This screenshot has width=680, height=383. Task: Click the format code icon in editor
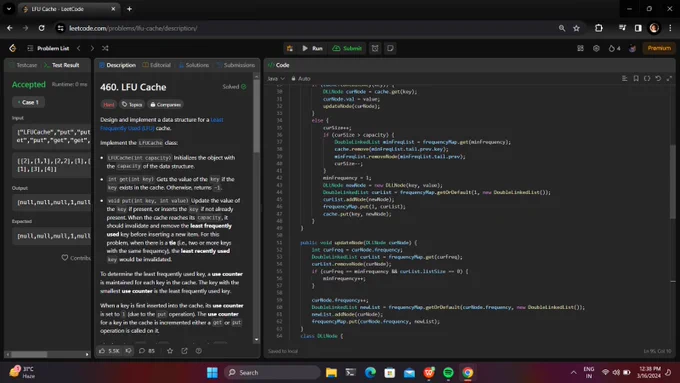click(624, 79)
